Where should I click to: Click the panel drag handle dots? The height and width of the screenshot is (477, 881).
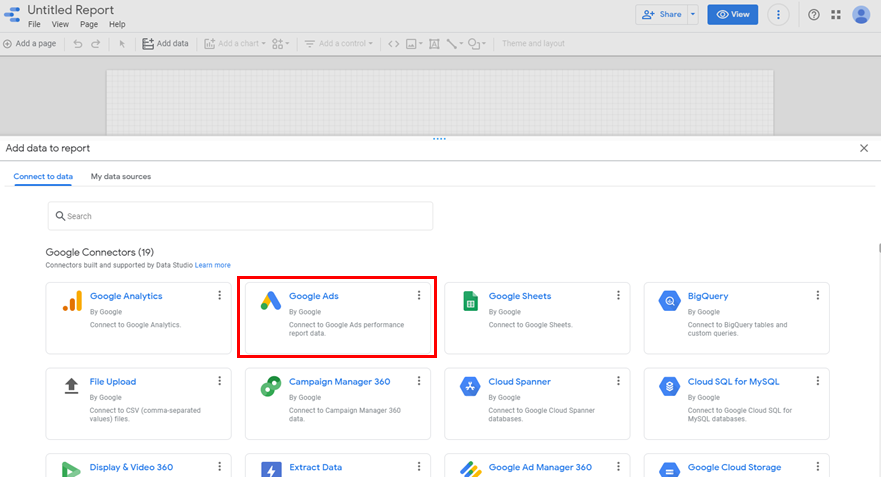point(439,139)
